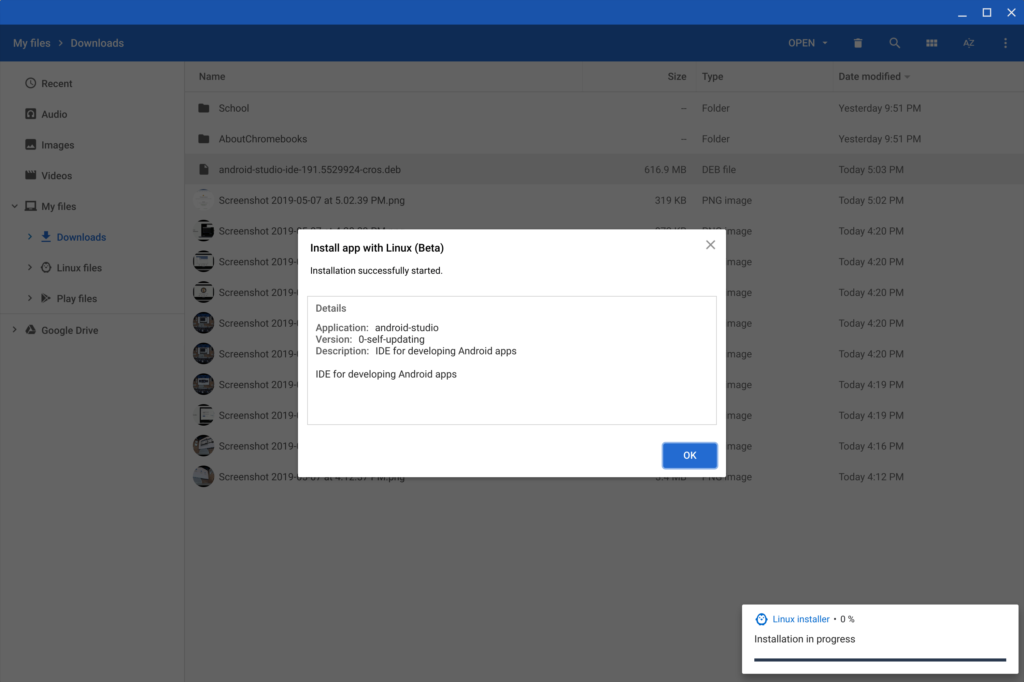Click the DEB file document icon
The image size is (1024, 682).
(204, 169)
